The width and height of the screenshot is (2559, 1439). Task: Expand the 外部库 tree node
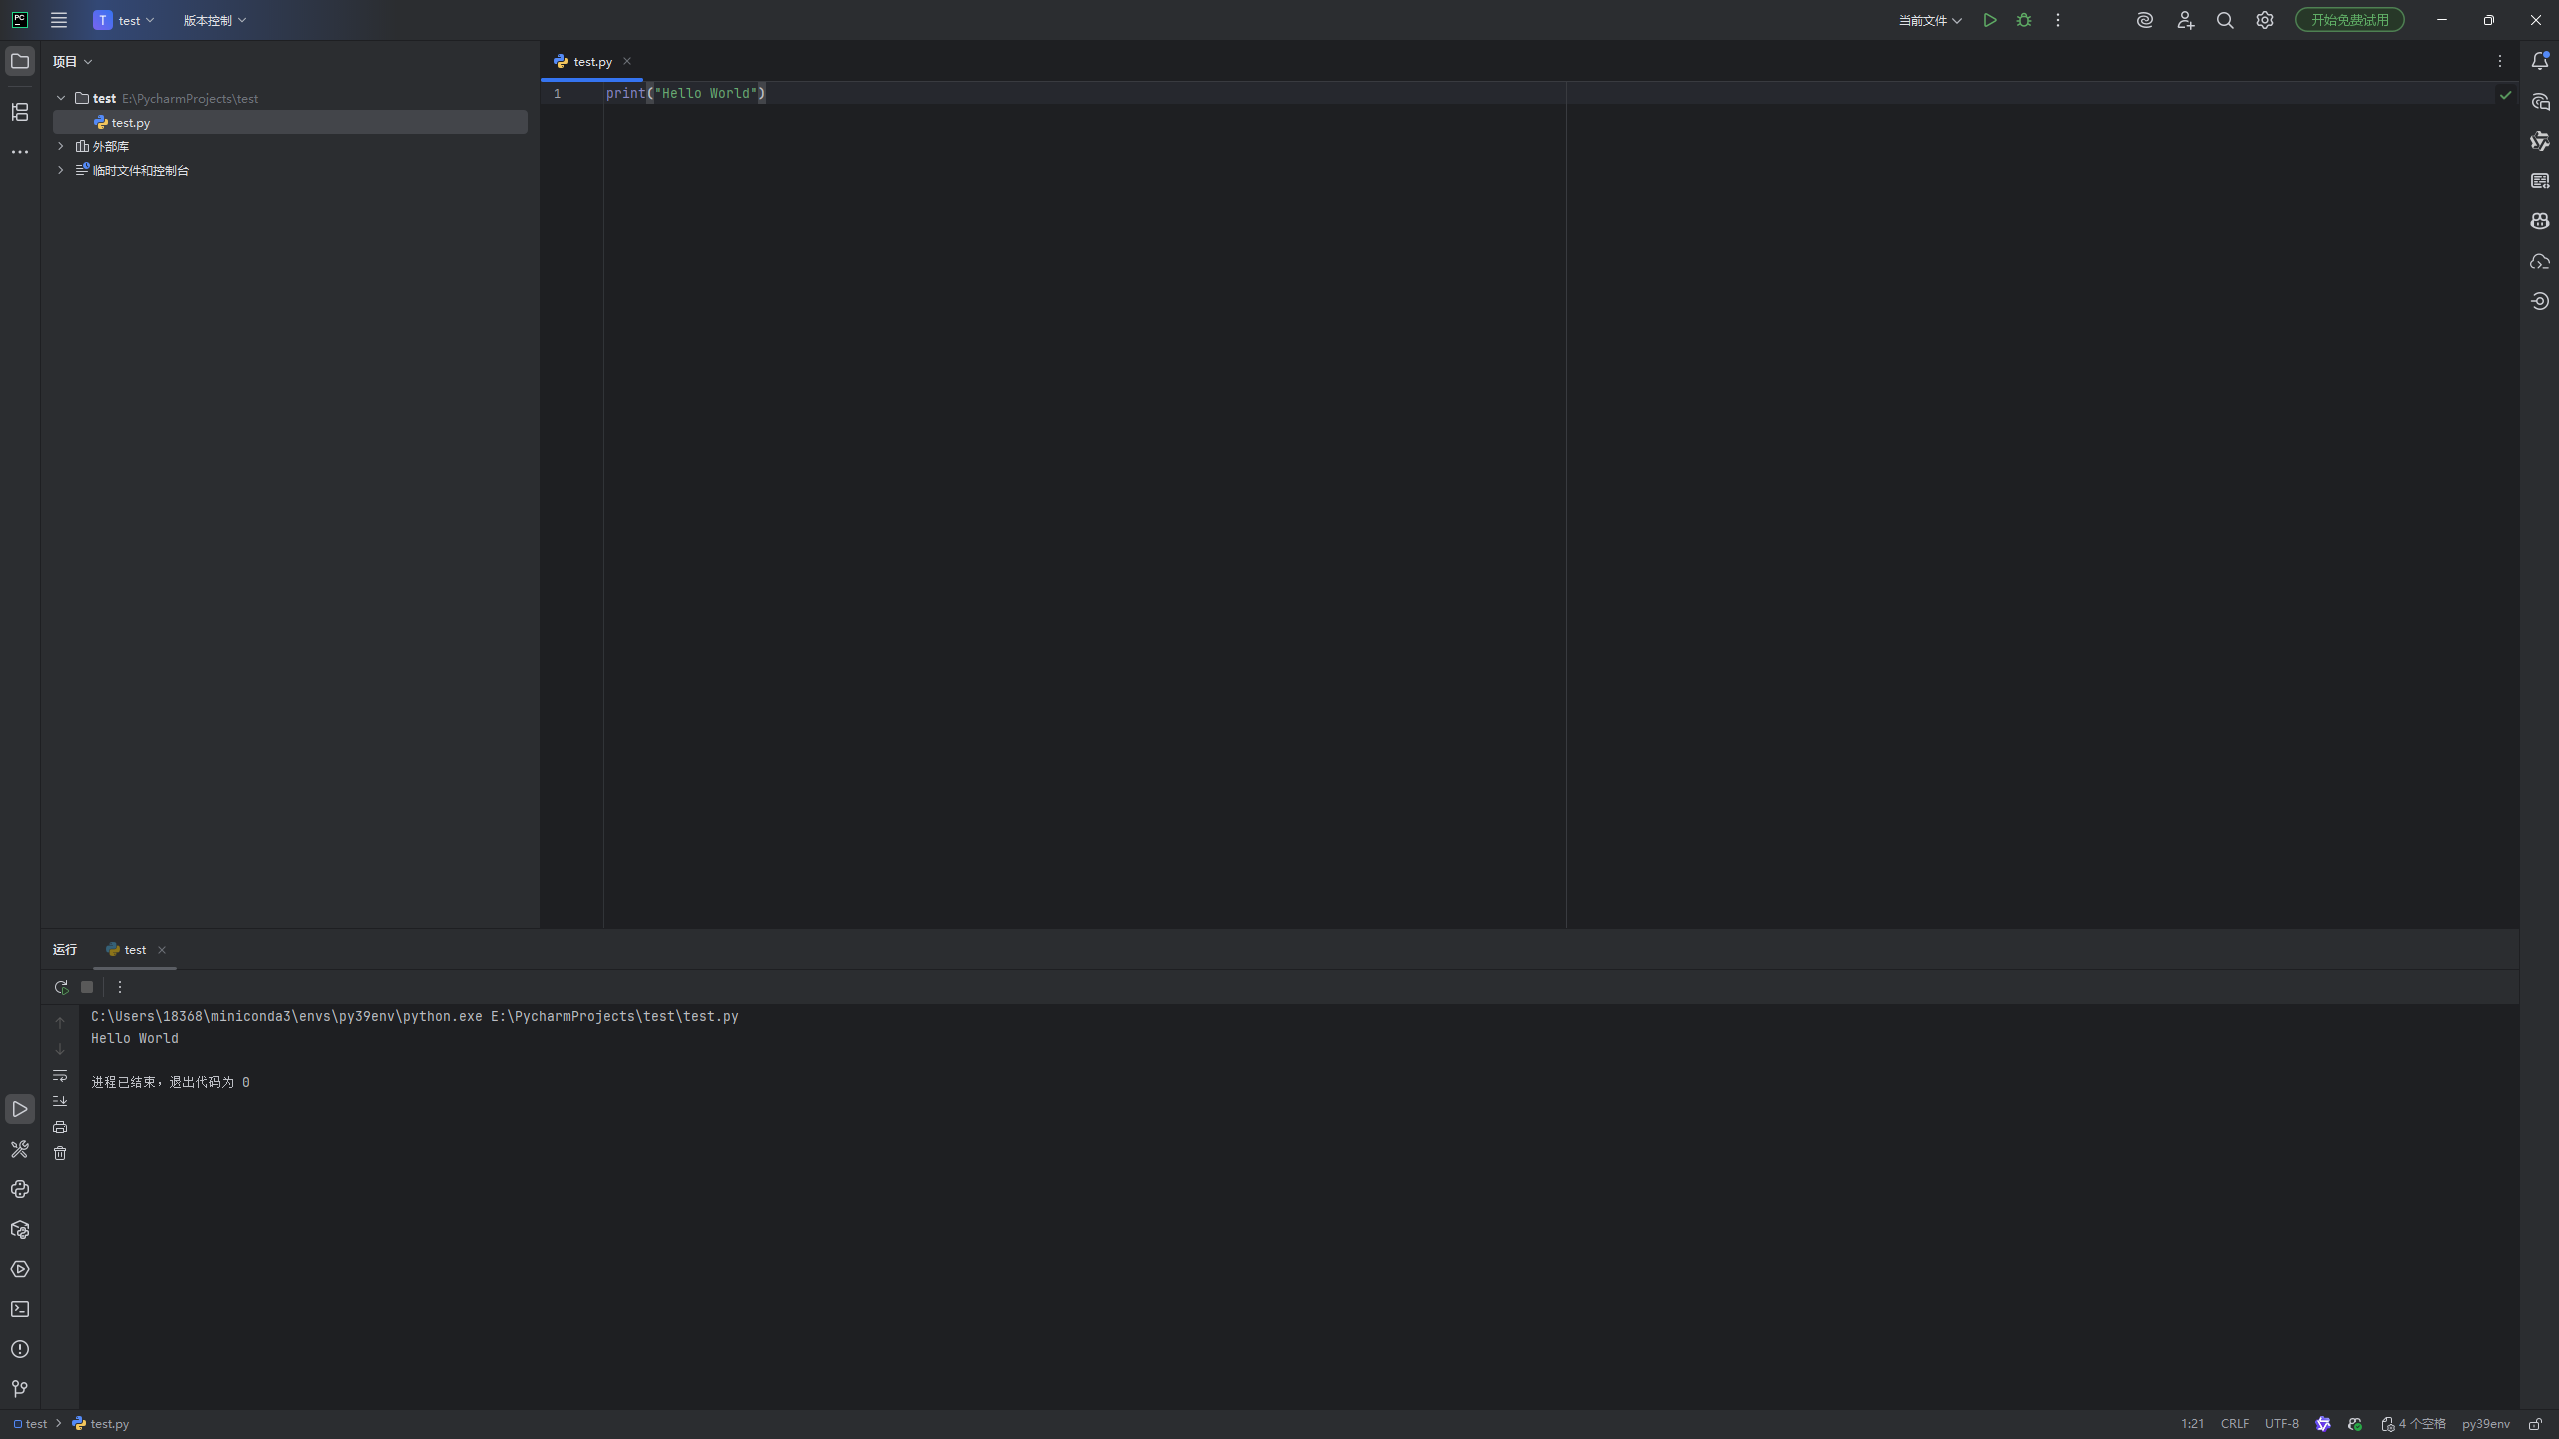coord(61,146)
